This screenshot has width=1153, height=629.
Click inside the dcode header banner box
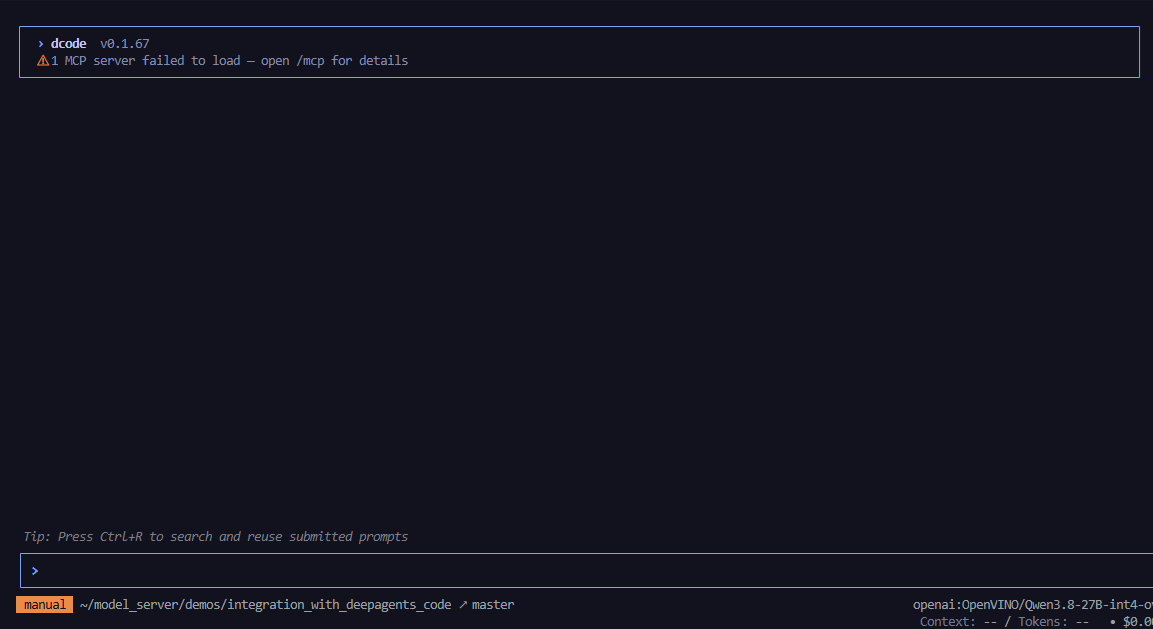[x=579, y=52]
